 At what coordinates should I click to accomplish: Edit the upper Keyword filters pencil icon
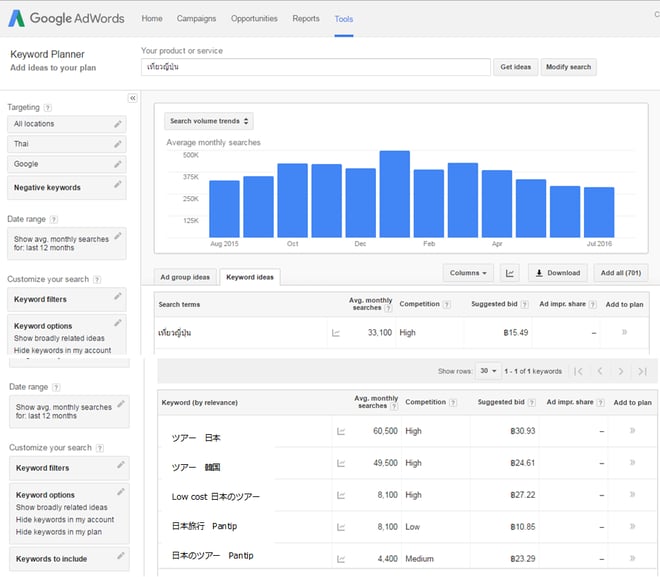pos(118,296)
